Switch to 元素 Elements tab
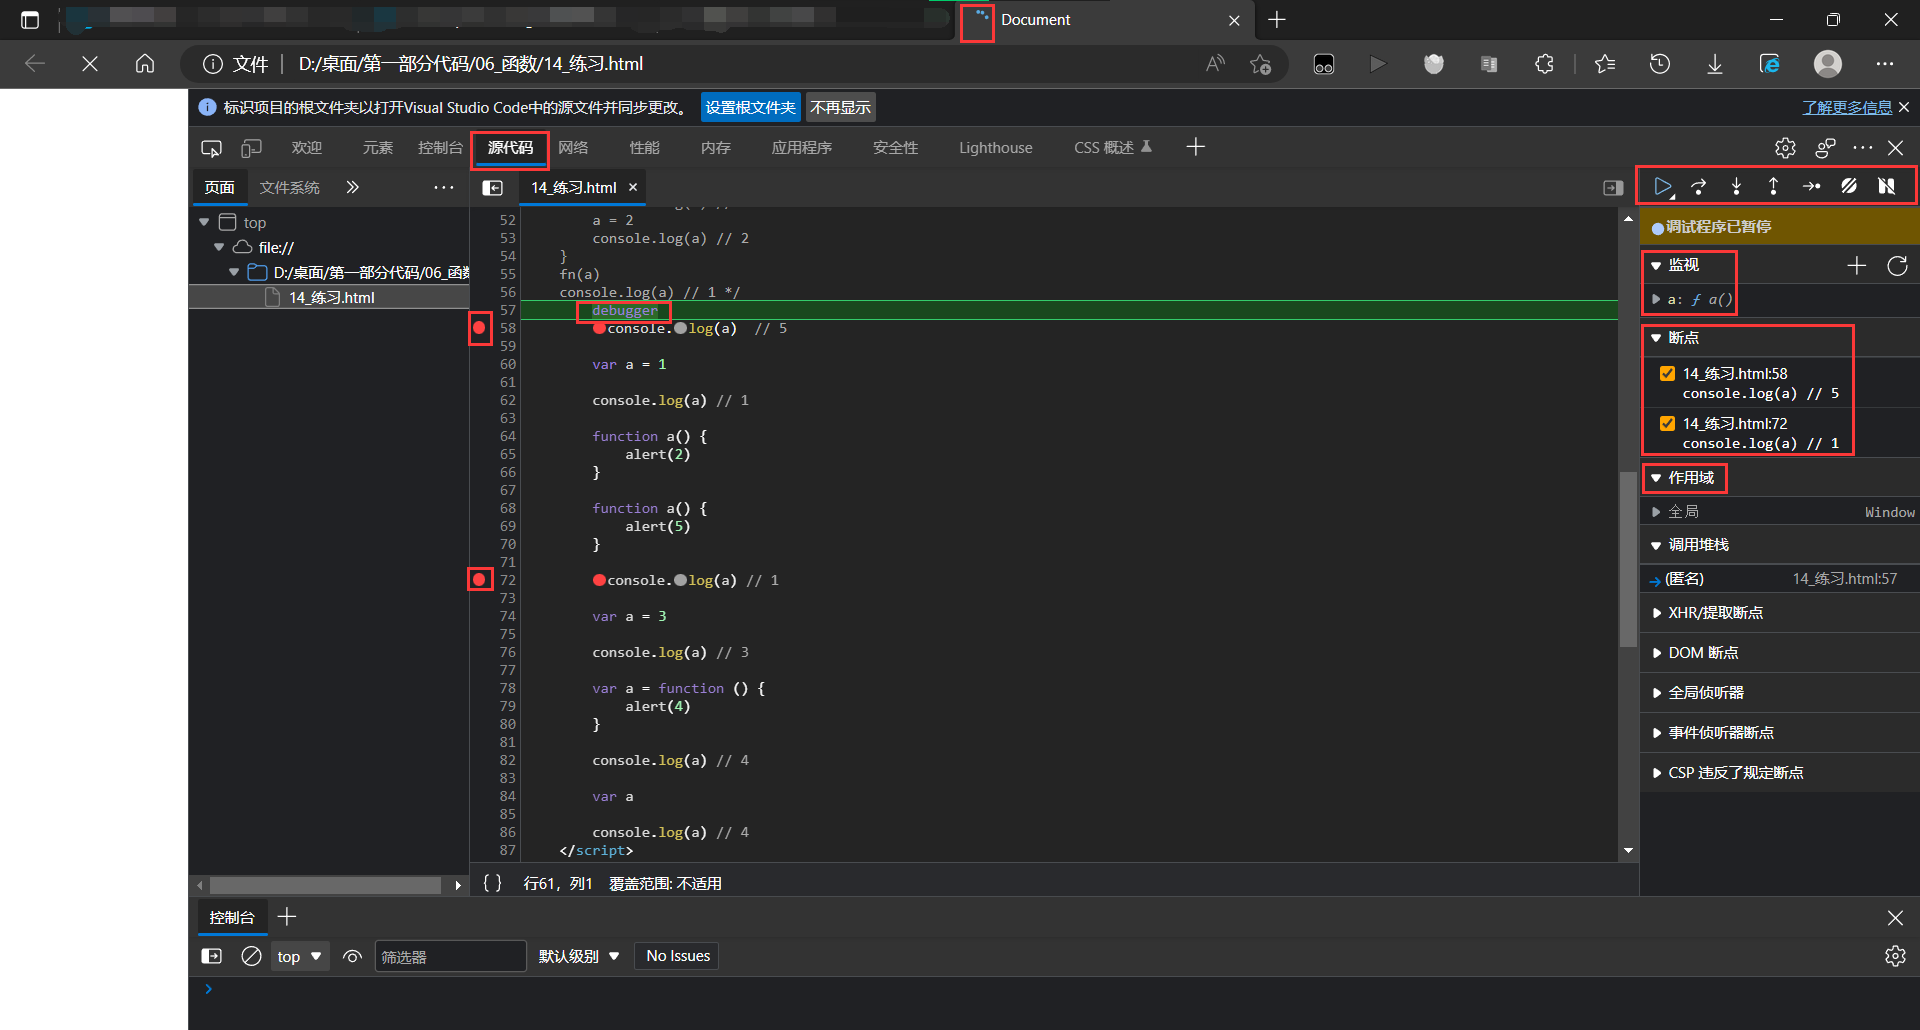Viewport: 1920px width, 1030px height. [377, 148]
